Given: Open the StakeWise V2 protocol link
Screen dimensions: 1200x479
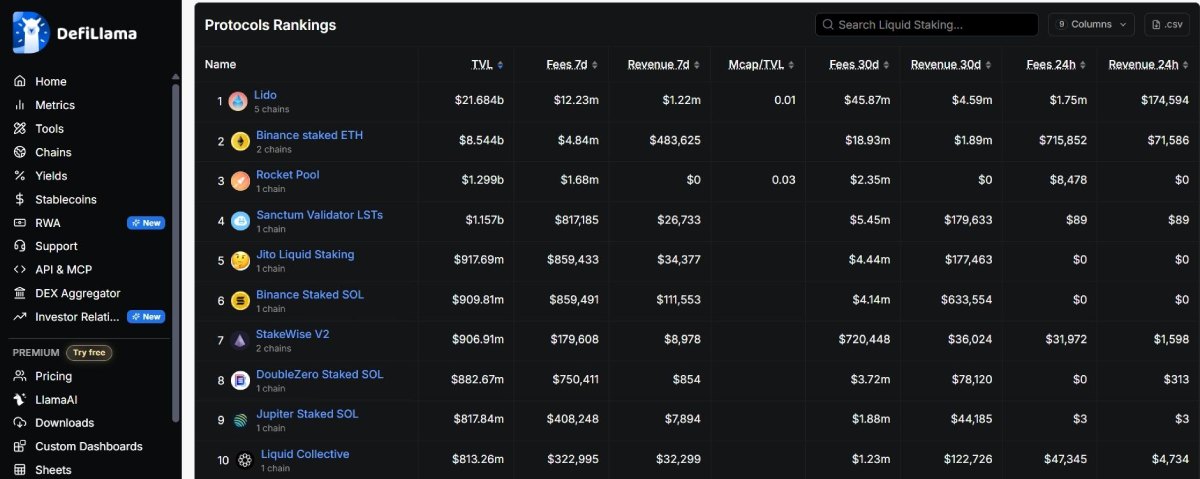Looking at the screenshot, I should click(292, 334).
